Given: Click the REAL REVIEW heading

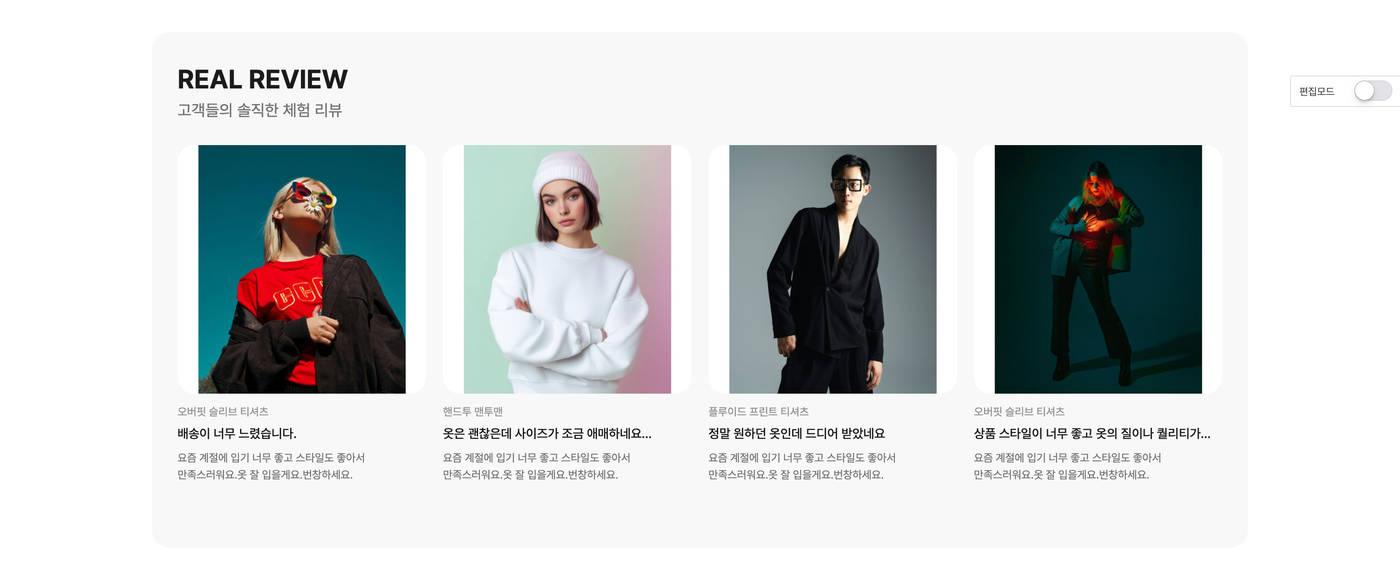Looking at the screenshot, I should pyautogui.click(x=263, y=80).
